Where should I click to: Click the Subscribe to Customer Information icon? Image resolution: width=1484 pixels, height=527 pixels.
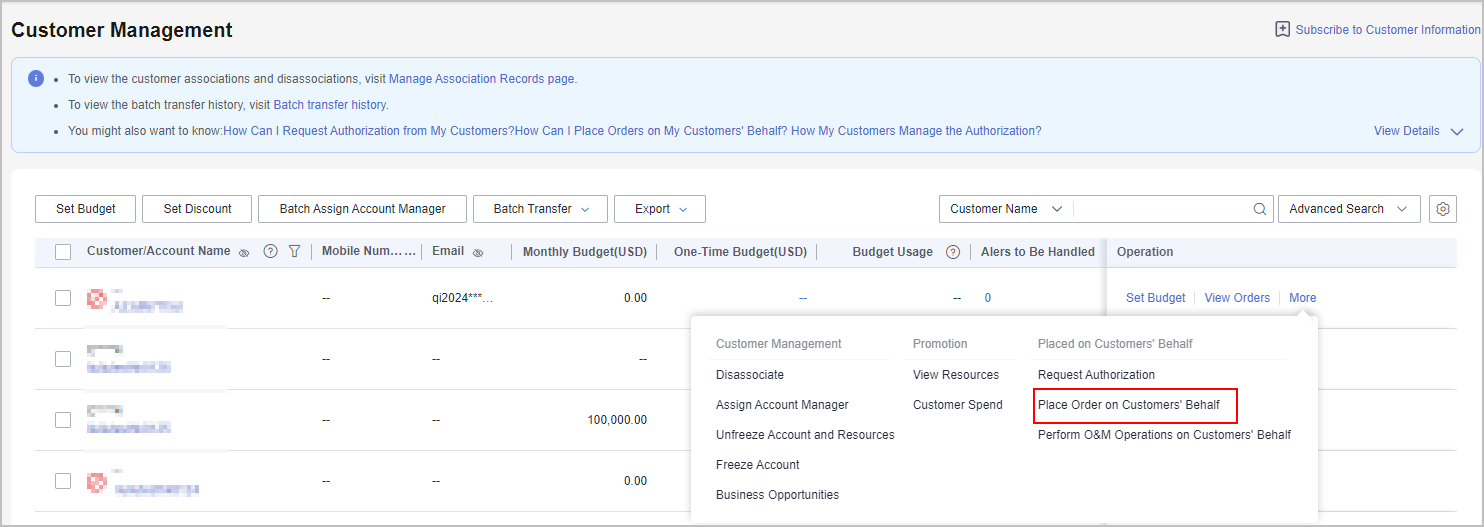pyautogui.click(x=1282, y=30)
